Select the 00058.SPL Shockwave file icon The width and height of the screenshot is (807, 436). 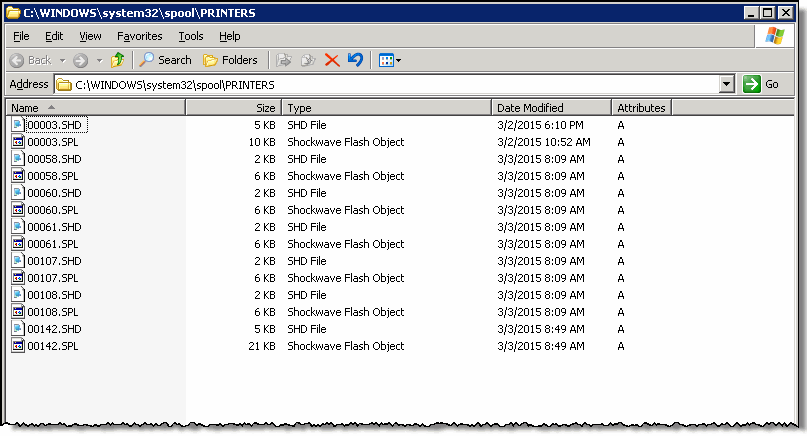(x=18, y=176)
